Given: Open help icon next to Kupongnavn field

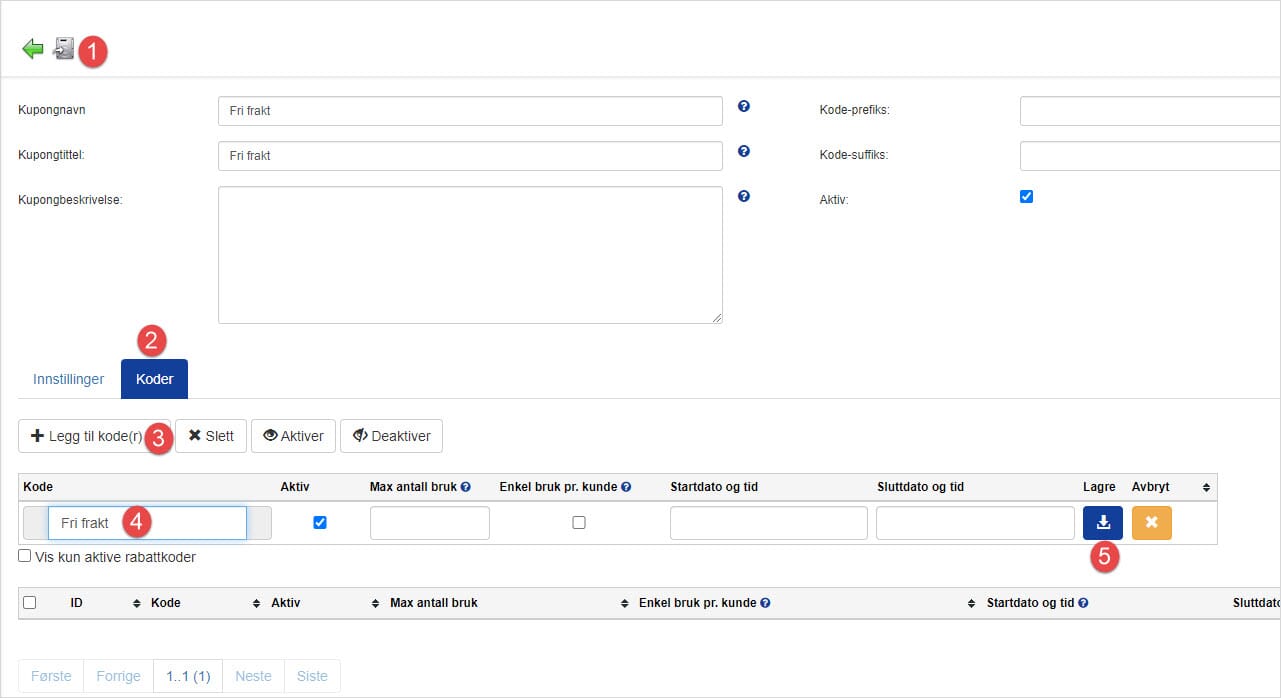Looking at the screenshot, I should point(743,106).
